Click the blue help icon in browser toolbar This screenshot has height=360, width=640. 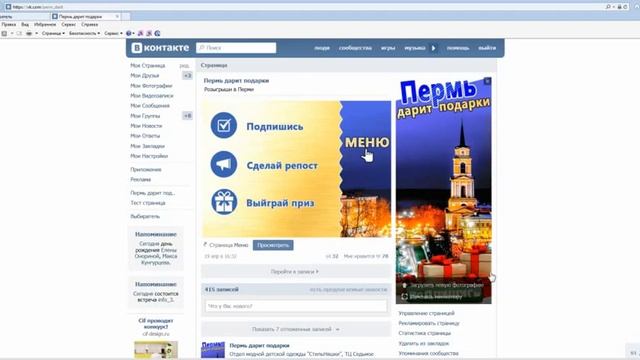[129, 33]
